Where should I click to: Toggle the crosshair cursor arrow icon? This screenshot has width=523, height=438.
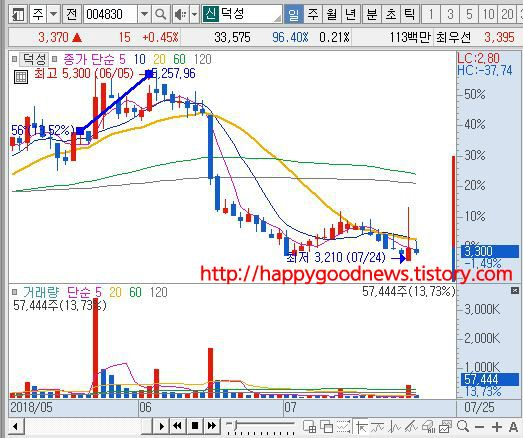pyautogui.click(x=362, y=427)
